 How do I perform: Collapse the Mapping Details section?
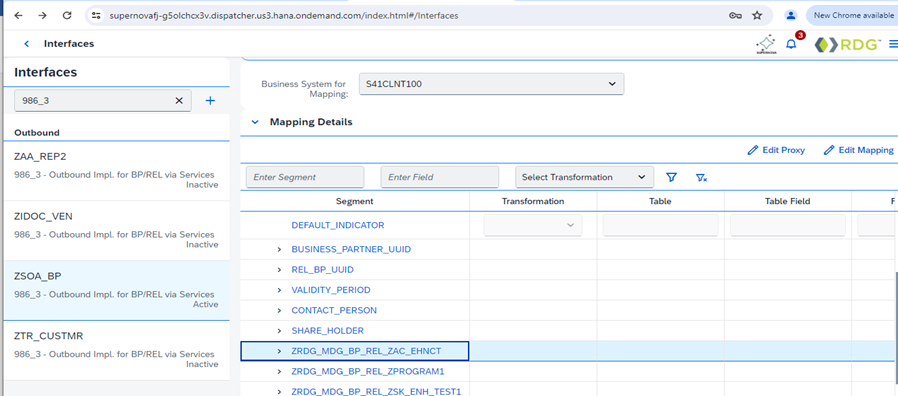(x=255, y=122)
